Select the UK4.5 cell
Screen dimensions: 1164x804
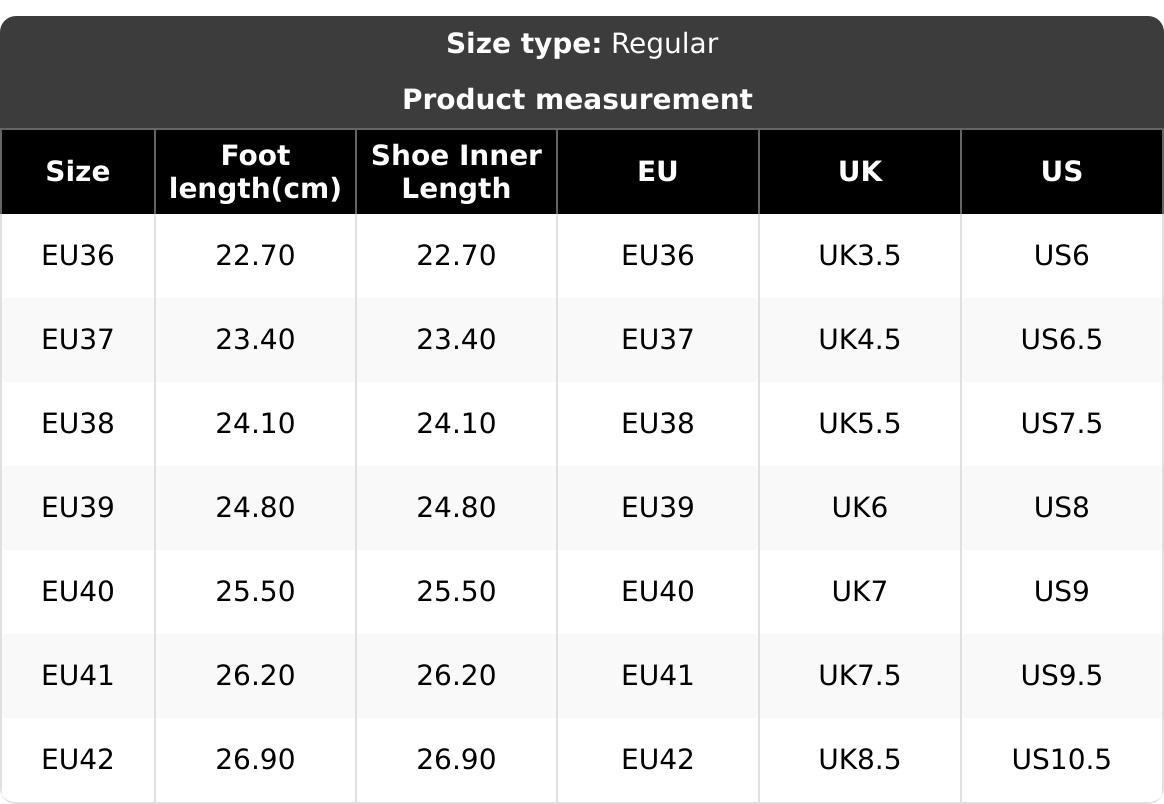point(859,340)
